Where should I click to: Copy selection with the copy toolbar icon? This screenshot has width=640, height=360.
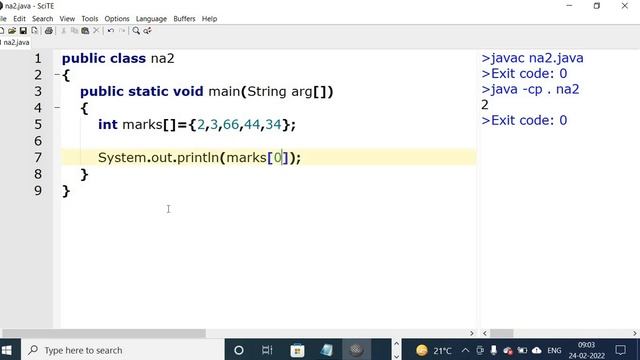point(74,31)
